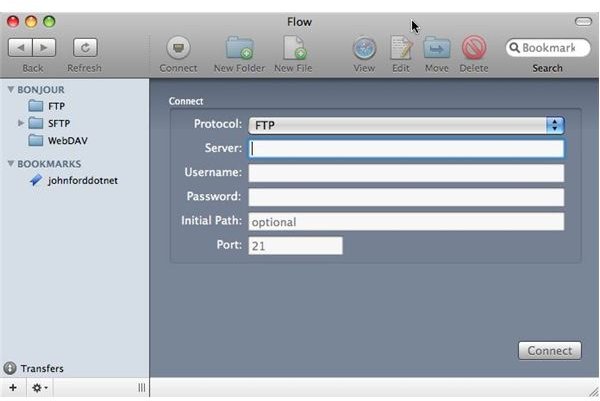600x401 pixels.
Task: Click the Refresh toolbar button
Action: click(85, 47)
